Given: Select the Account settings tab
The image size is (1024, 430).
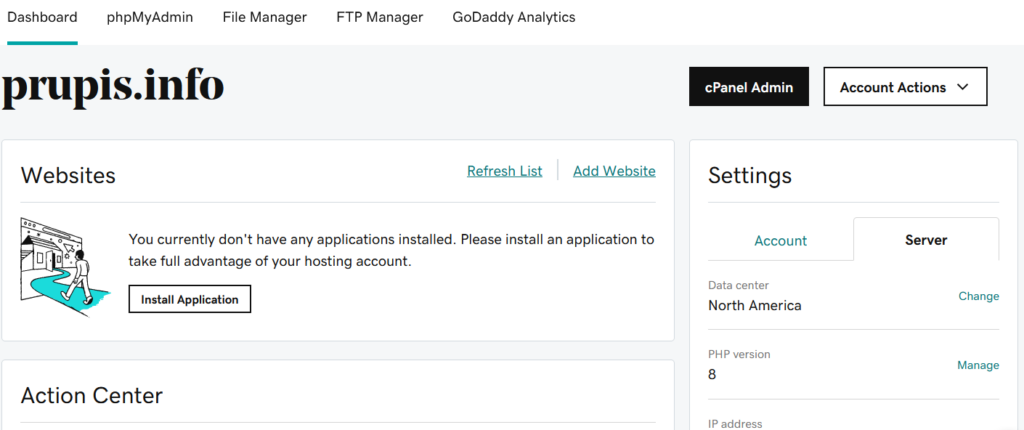Looking at the screenshot, I should (x=780, y=240).
